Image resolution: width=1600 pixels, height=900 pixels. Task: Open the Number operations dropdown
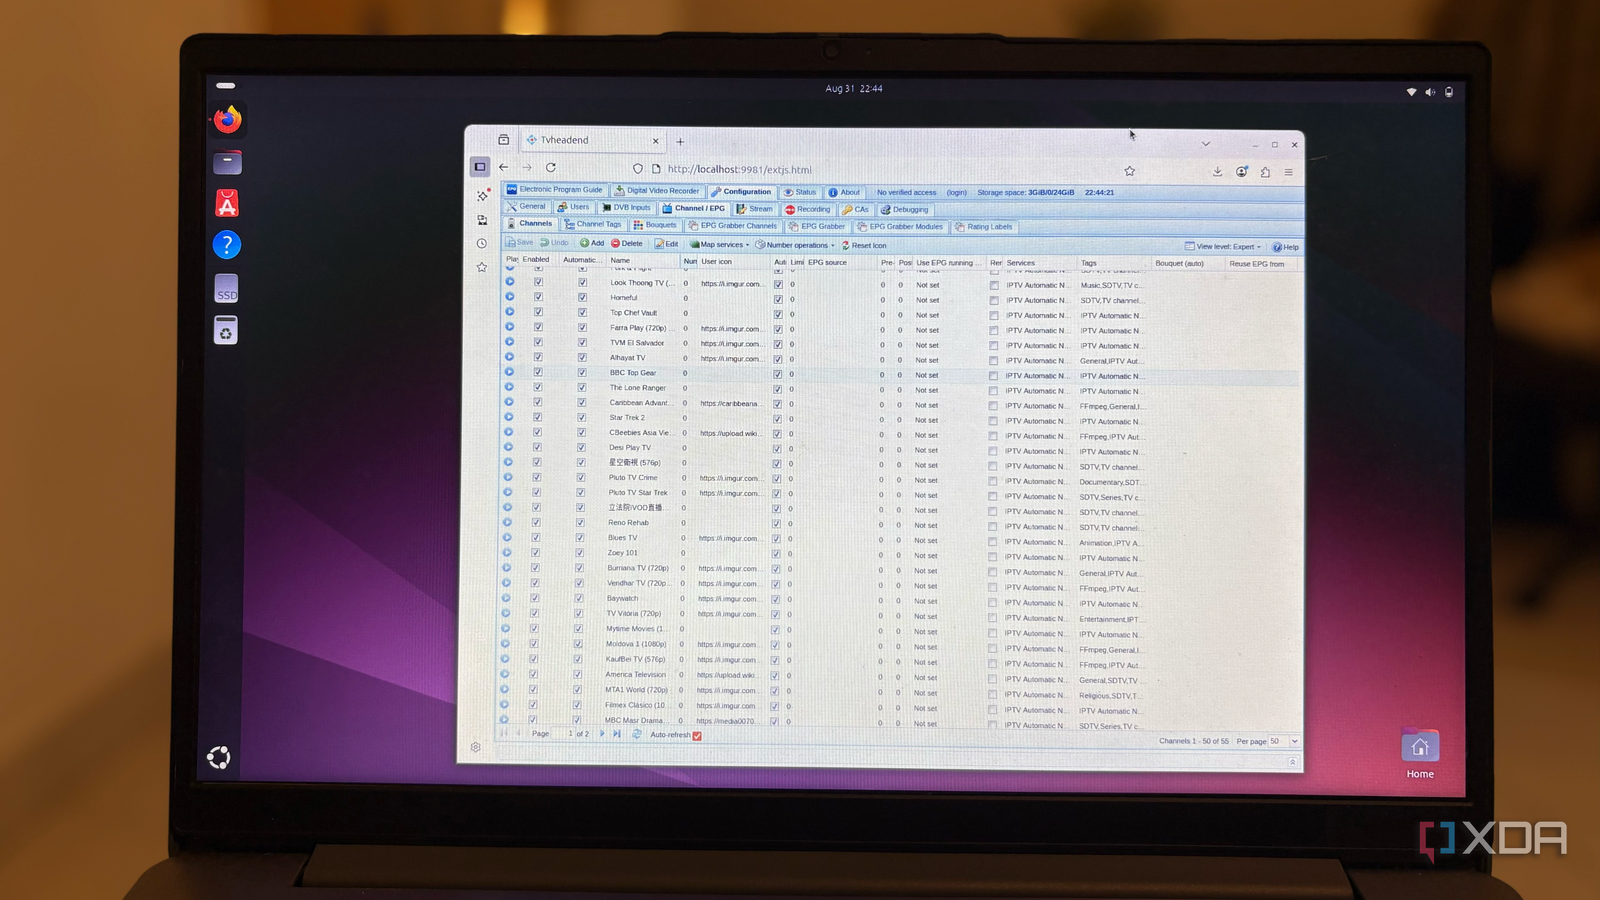[x=797, y=244]
